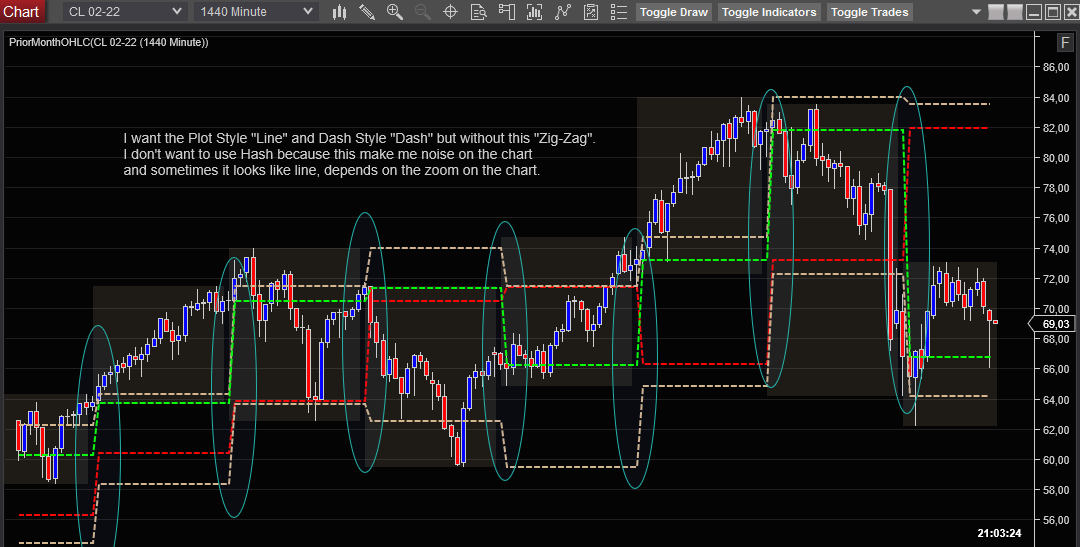The image size is (1080, 547).
Task: Select the PriorMonthOHLC indicator label
Action: coord(109,43)
